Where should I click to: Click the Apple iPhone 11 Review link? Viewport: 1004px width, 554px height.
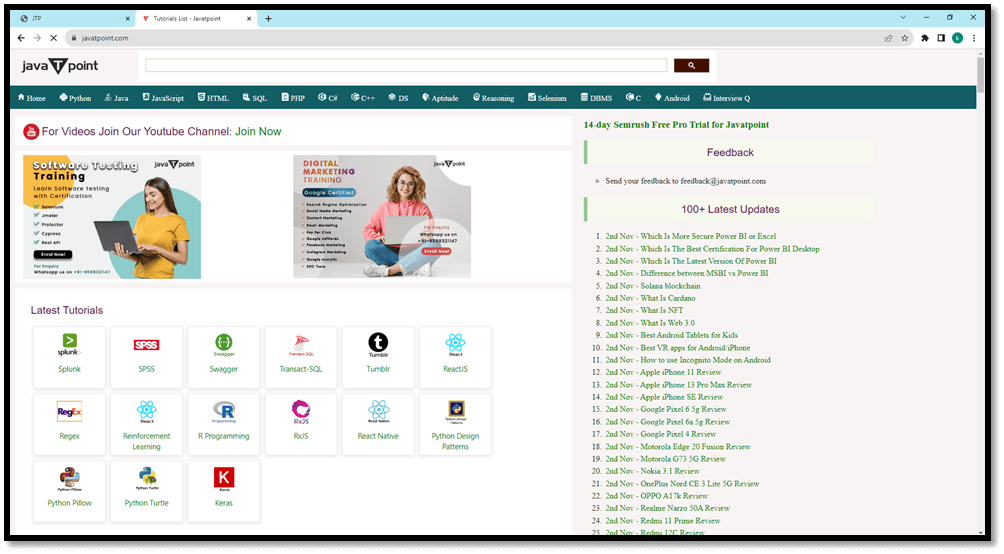663,372
